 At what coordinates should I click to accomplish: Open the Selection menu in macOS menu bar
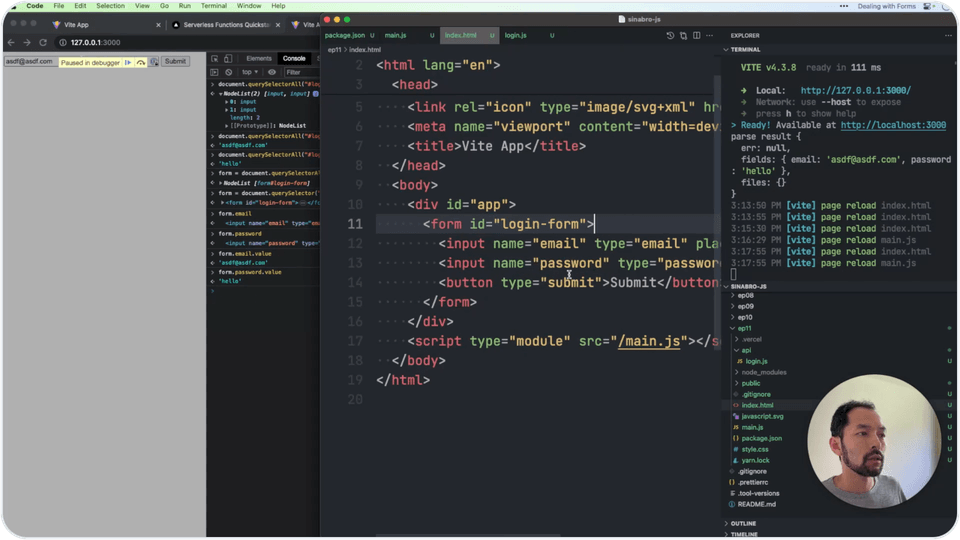pyautogui.click(x=110, y=6)
